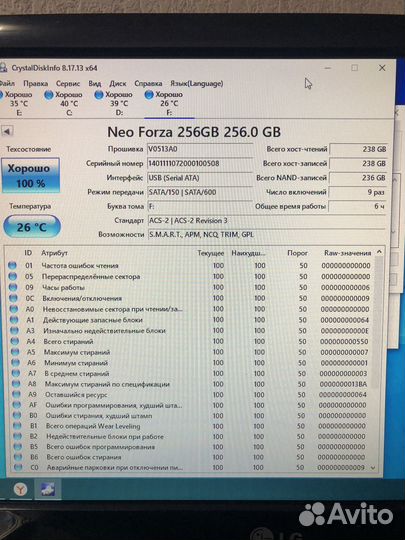This screenshot has width=405, height=540.
Task: Select drive E: at 35 °C
Action: pyautogui.click(x=16, y=103)
